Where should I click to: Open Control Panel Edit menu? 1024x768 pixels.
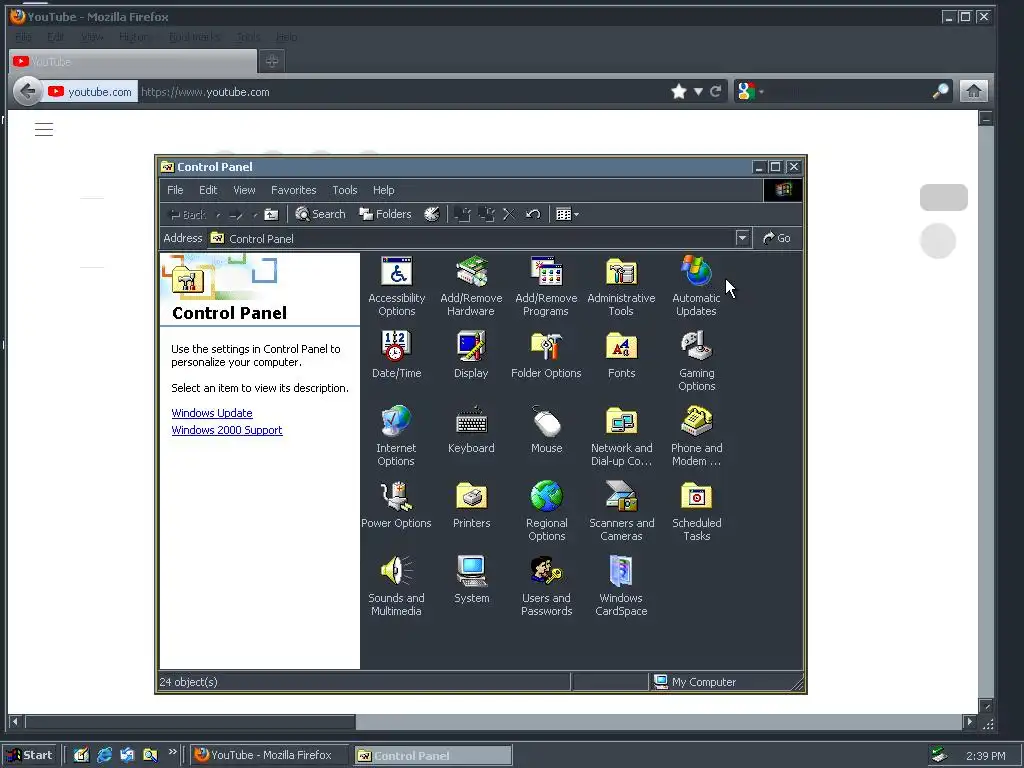[208, 190]
